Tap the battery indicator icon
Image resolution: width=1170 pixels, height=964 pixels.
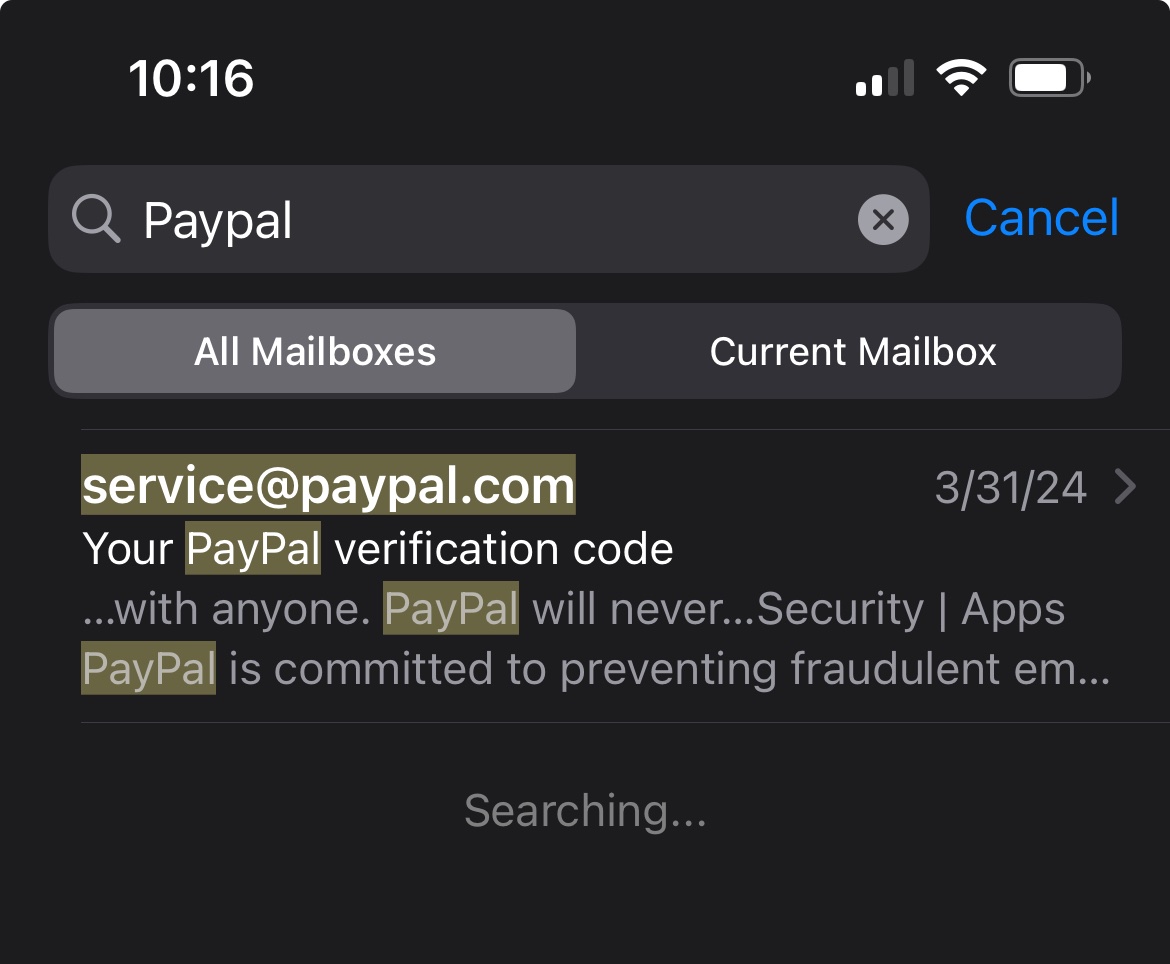click(1050, 78)
